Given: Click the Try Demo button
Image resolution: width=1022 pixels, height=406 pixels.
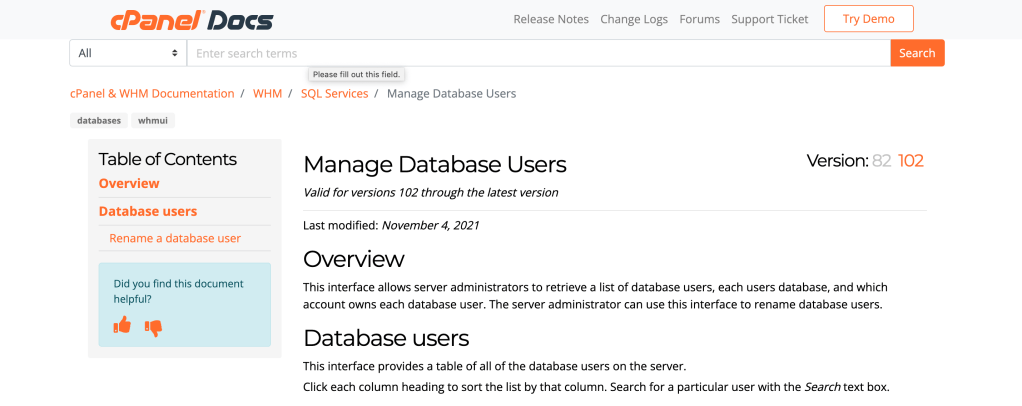Looking at the screenshot, I should 868,19.
